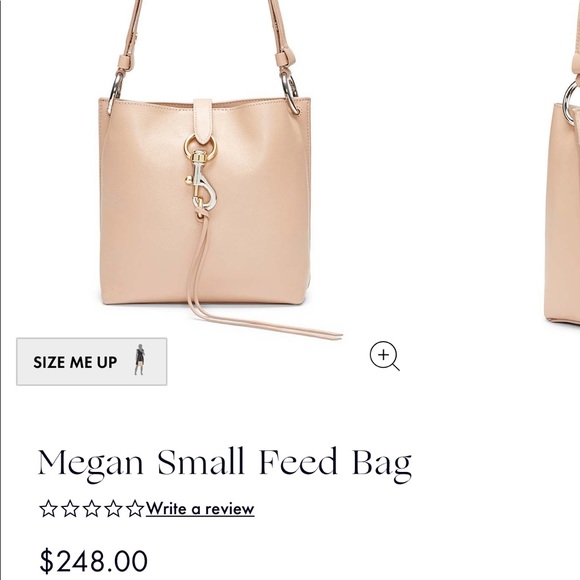This screenshot has width=580, height=580.
Task: Select the third rating star
Action: click(91, 509)
